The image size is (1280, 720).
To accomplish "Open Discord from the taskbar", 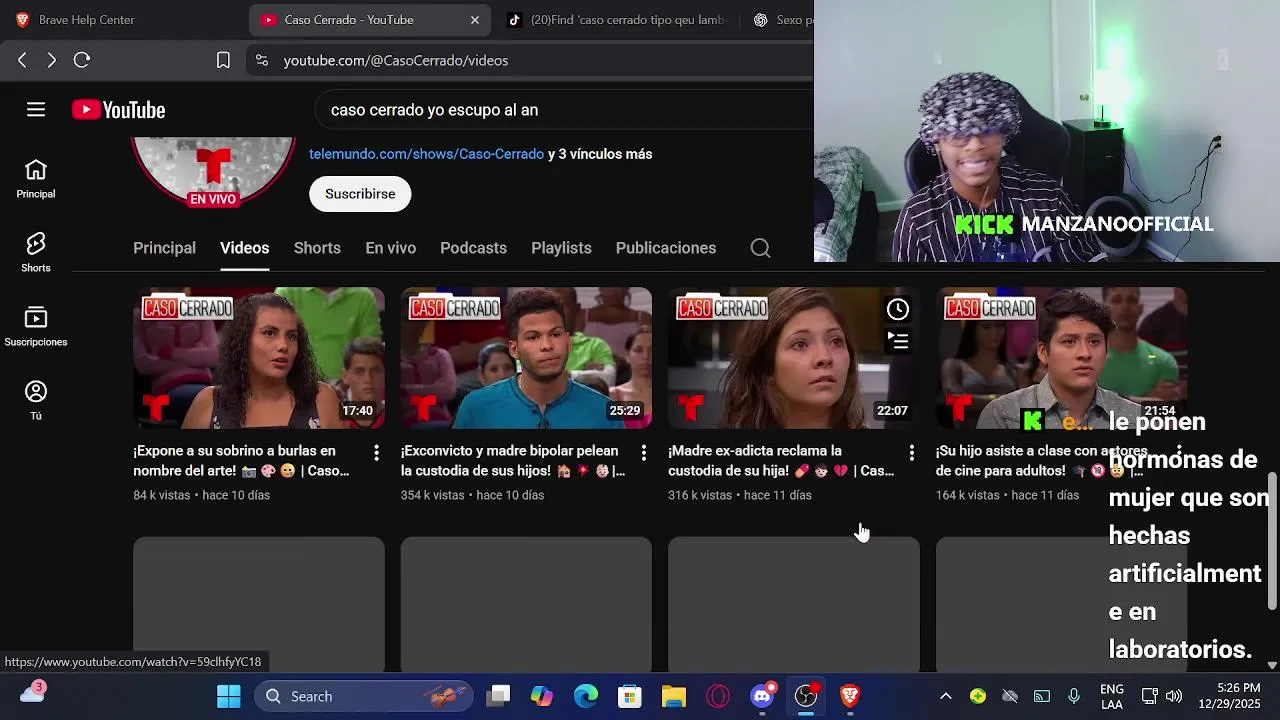I will pyautogui.click(x=762, y=696).
